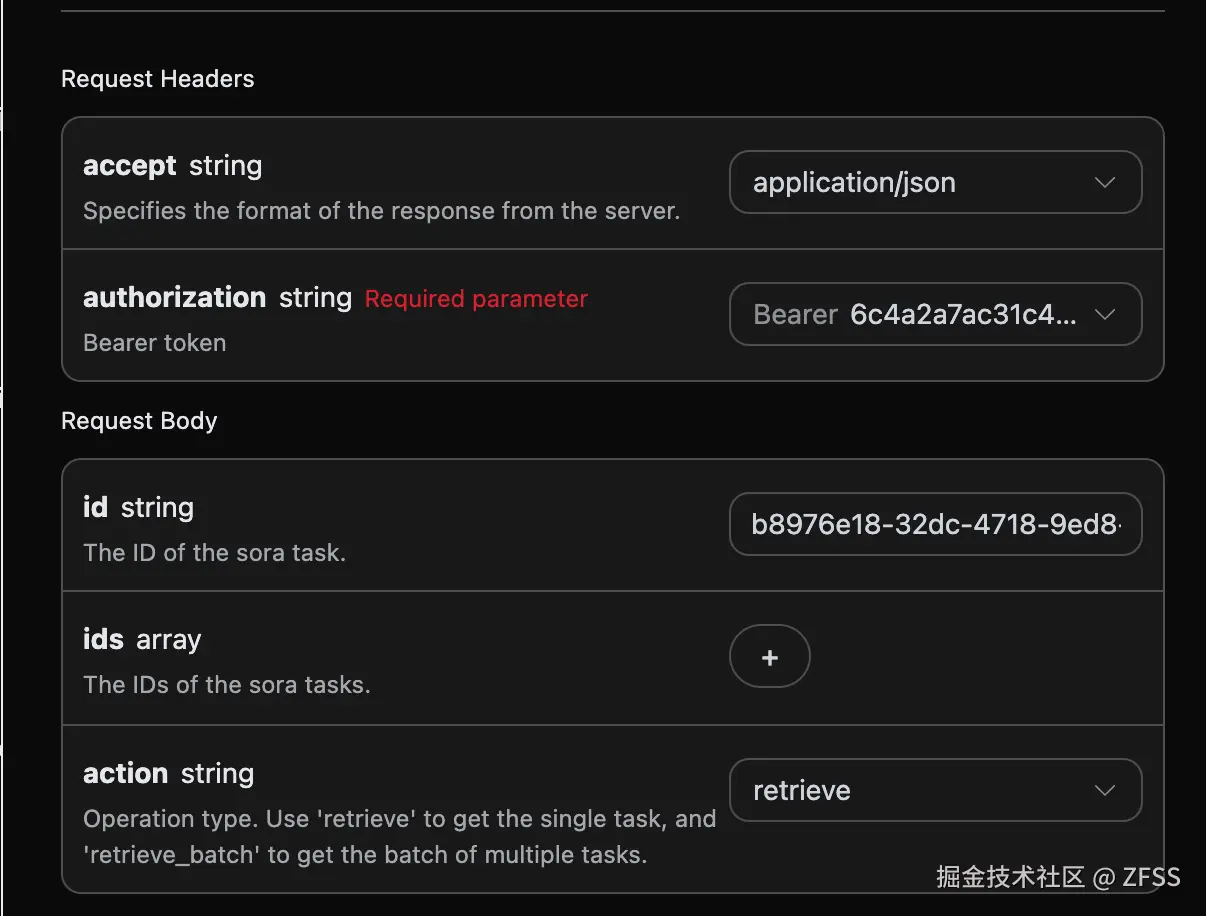Select the 'Request Headers' section heading
Screen dimensions: 1206x916
[x=158, y=79]
